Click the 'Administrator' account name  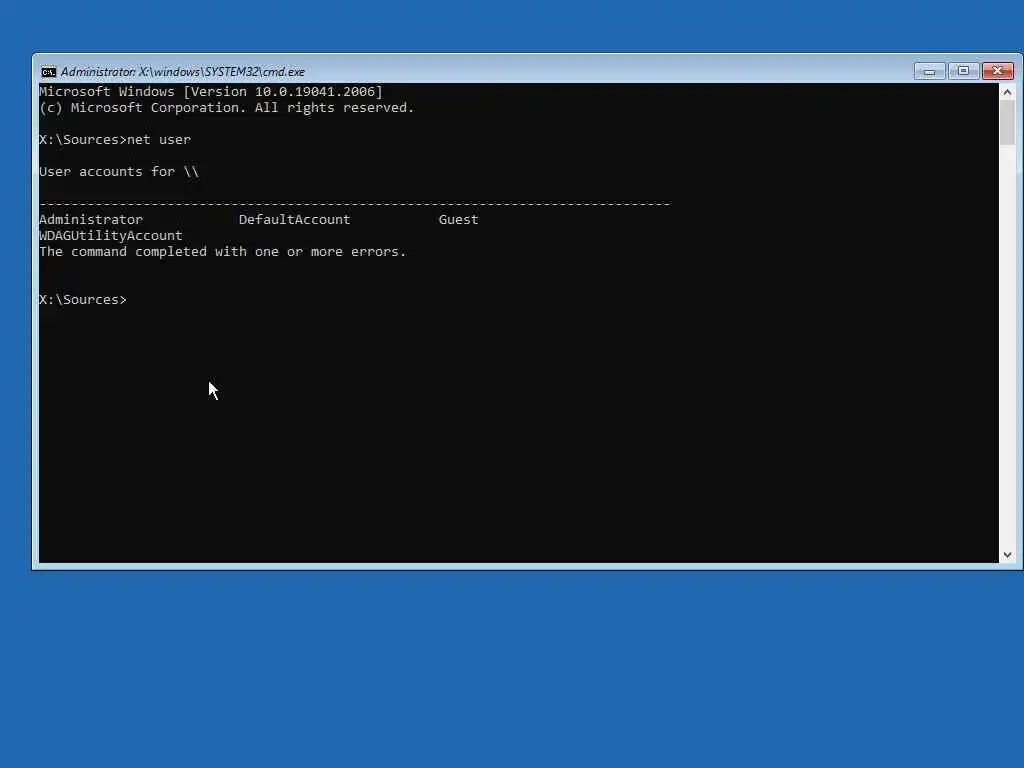[91, 219]
